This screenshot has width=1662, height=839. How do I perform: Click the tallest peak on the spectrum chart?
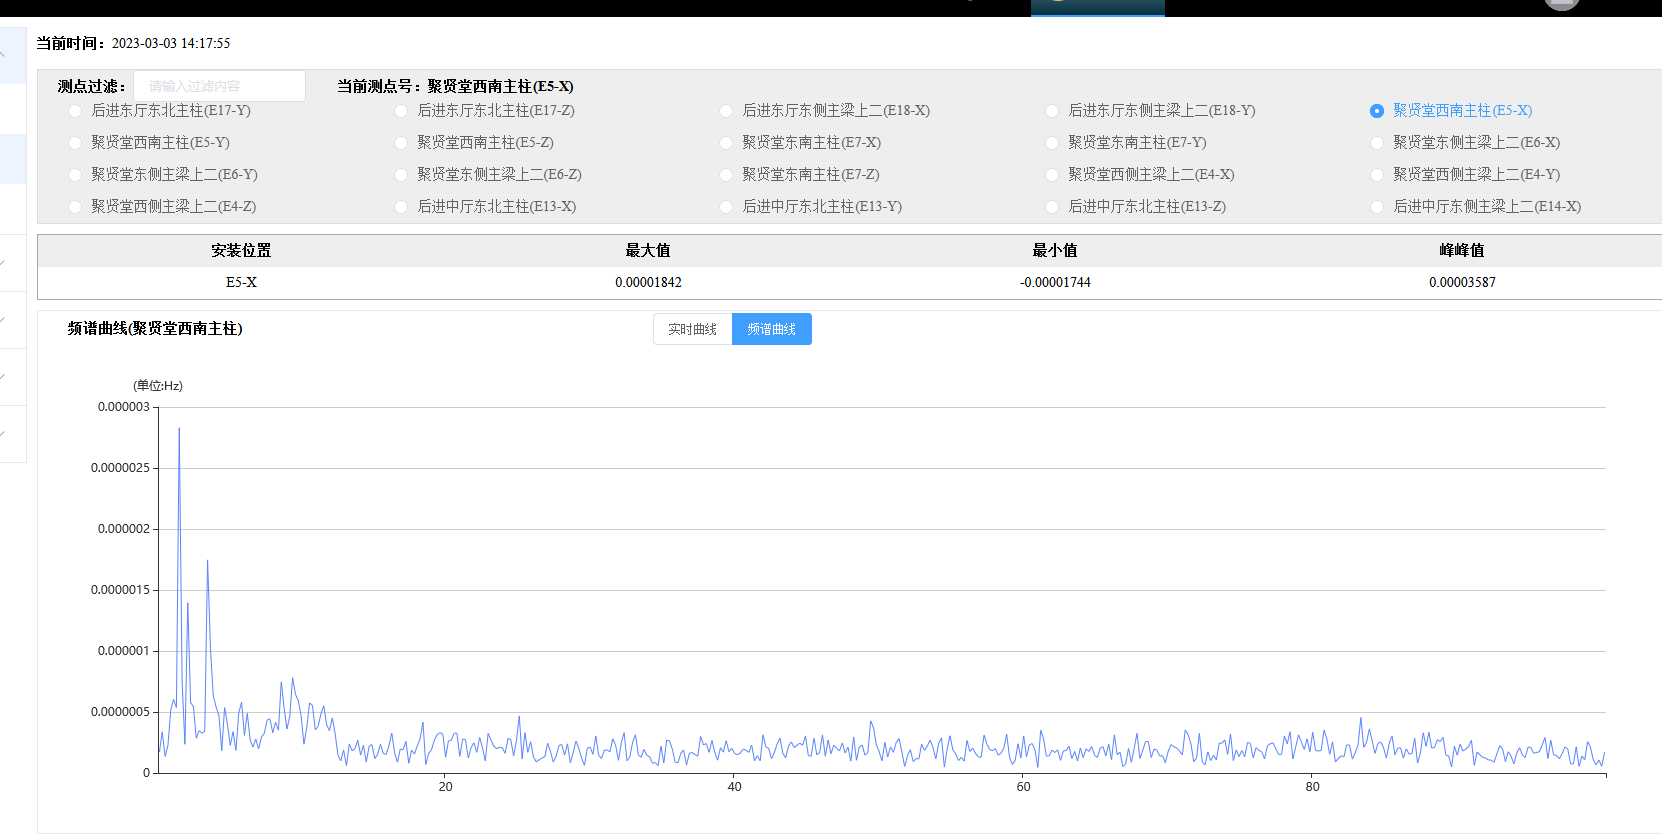[179, 430]
